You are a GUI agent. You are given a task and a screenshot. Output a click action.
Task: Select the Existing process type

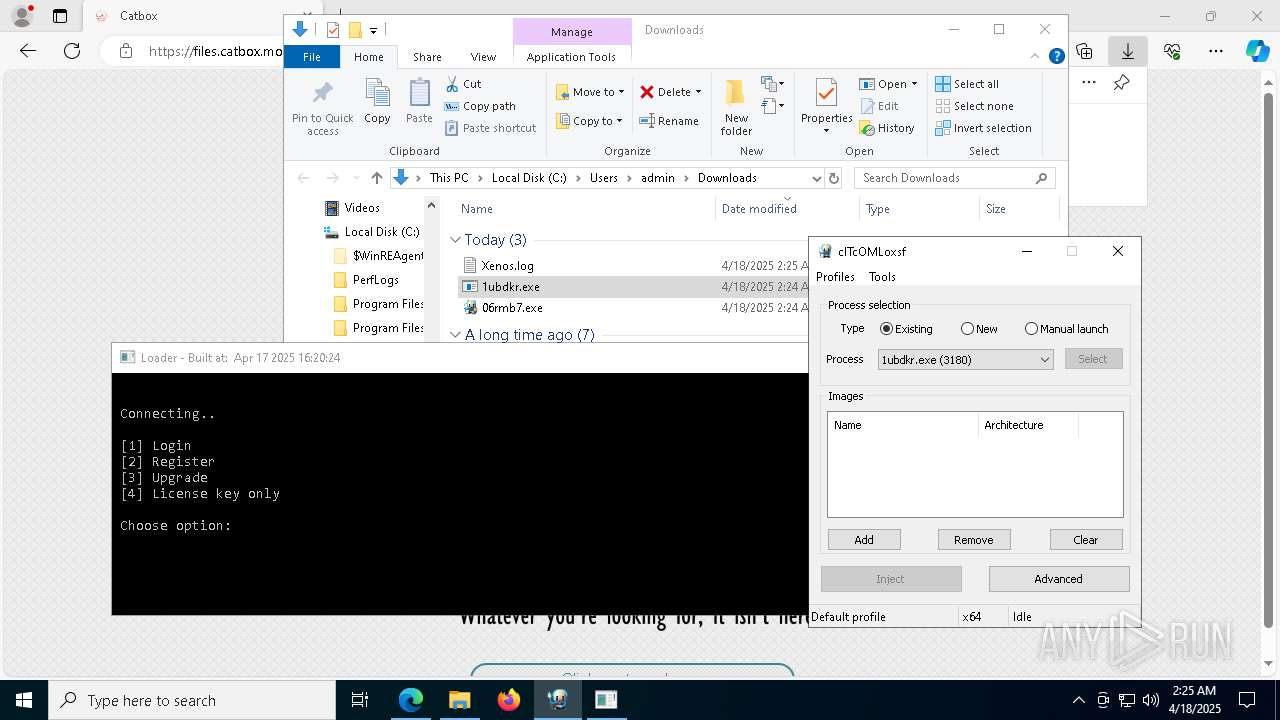[906, 329]
